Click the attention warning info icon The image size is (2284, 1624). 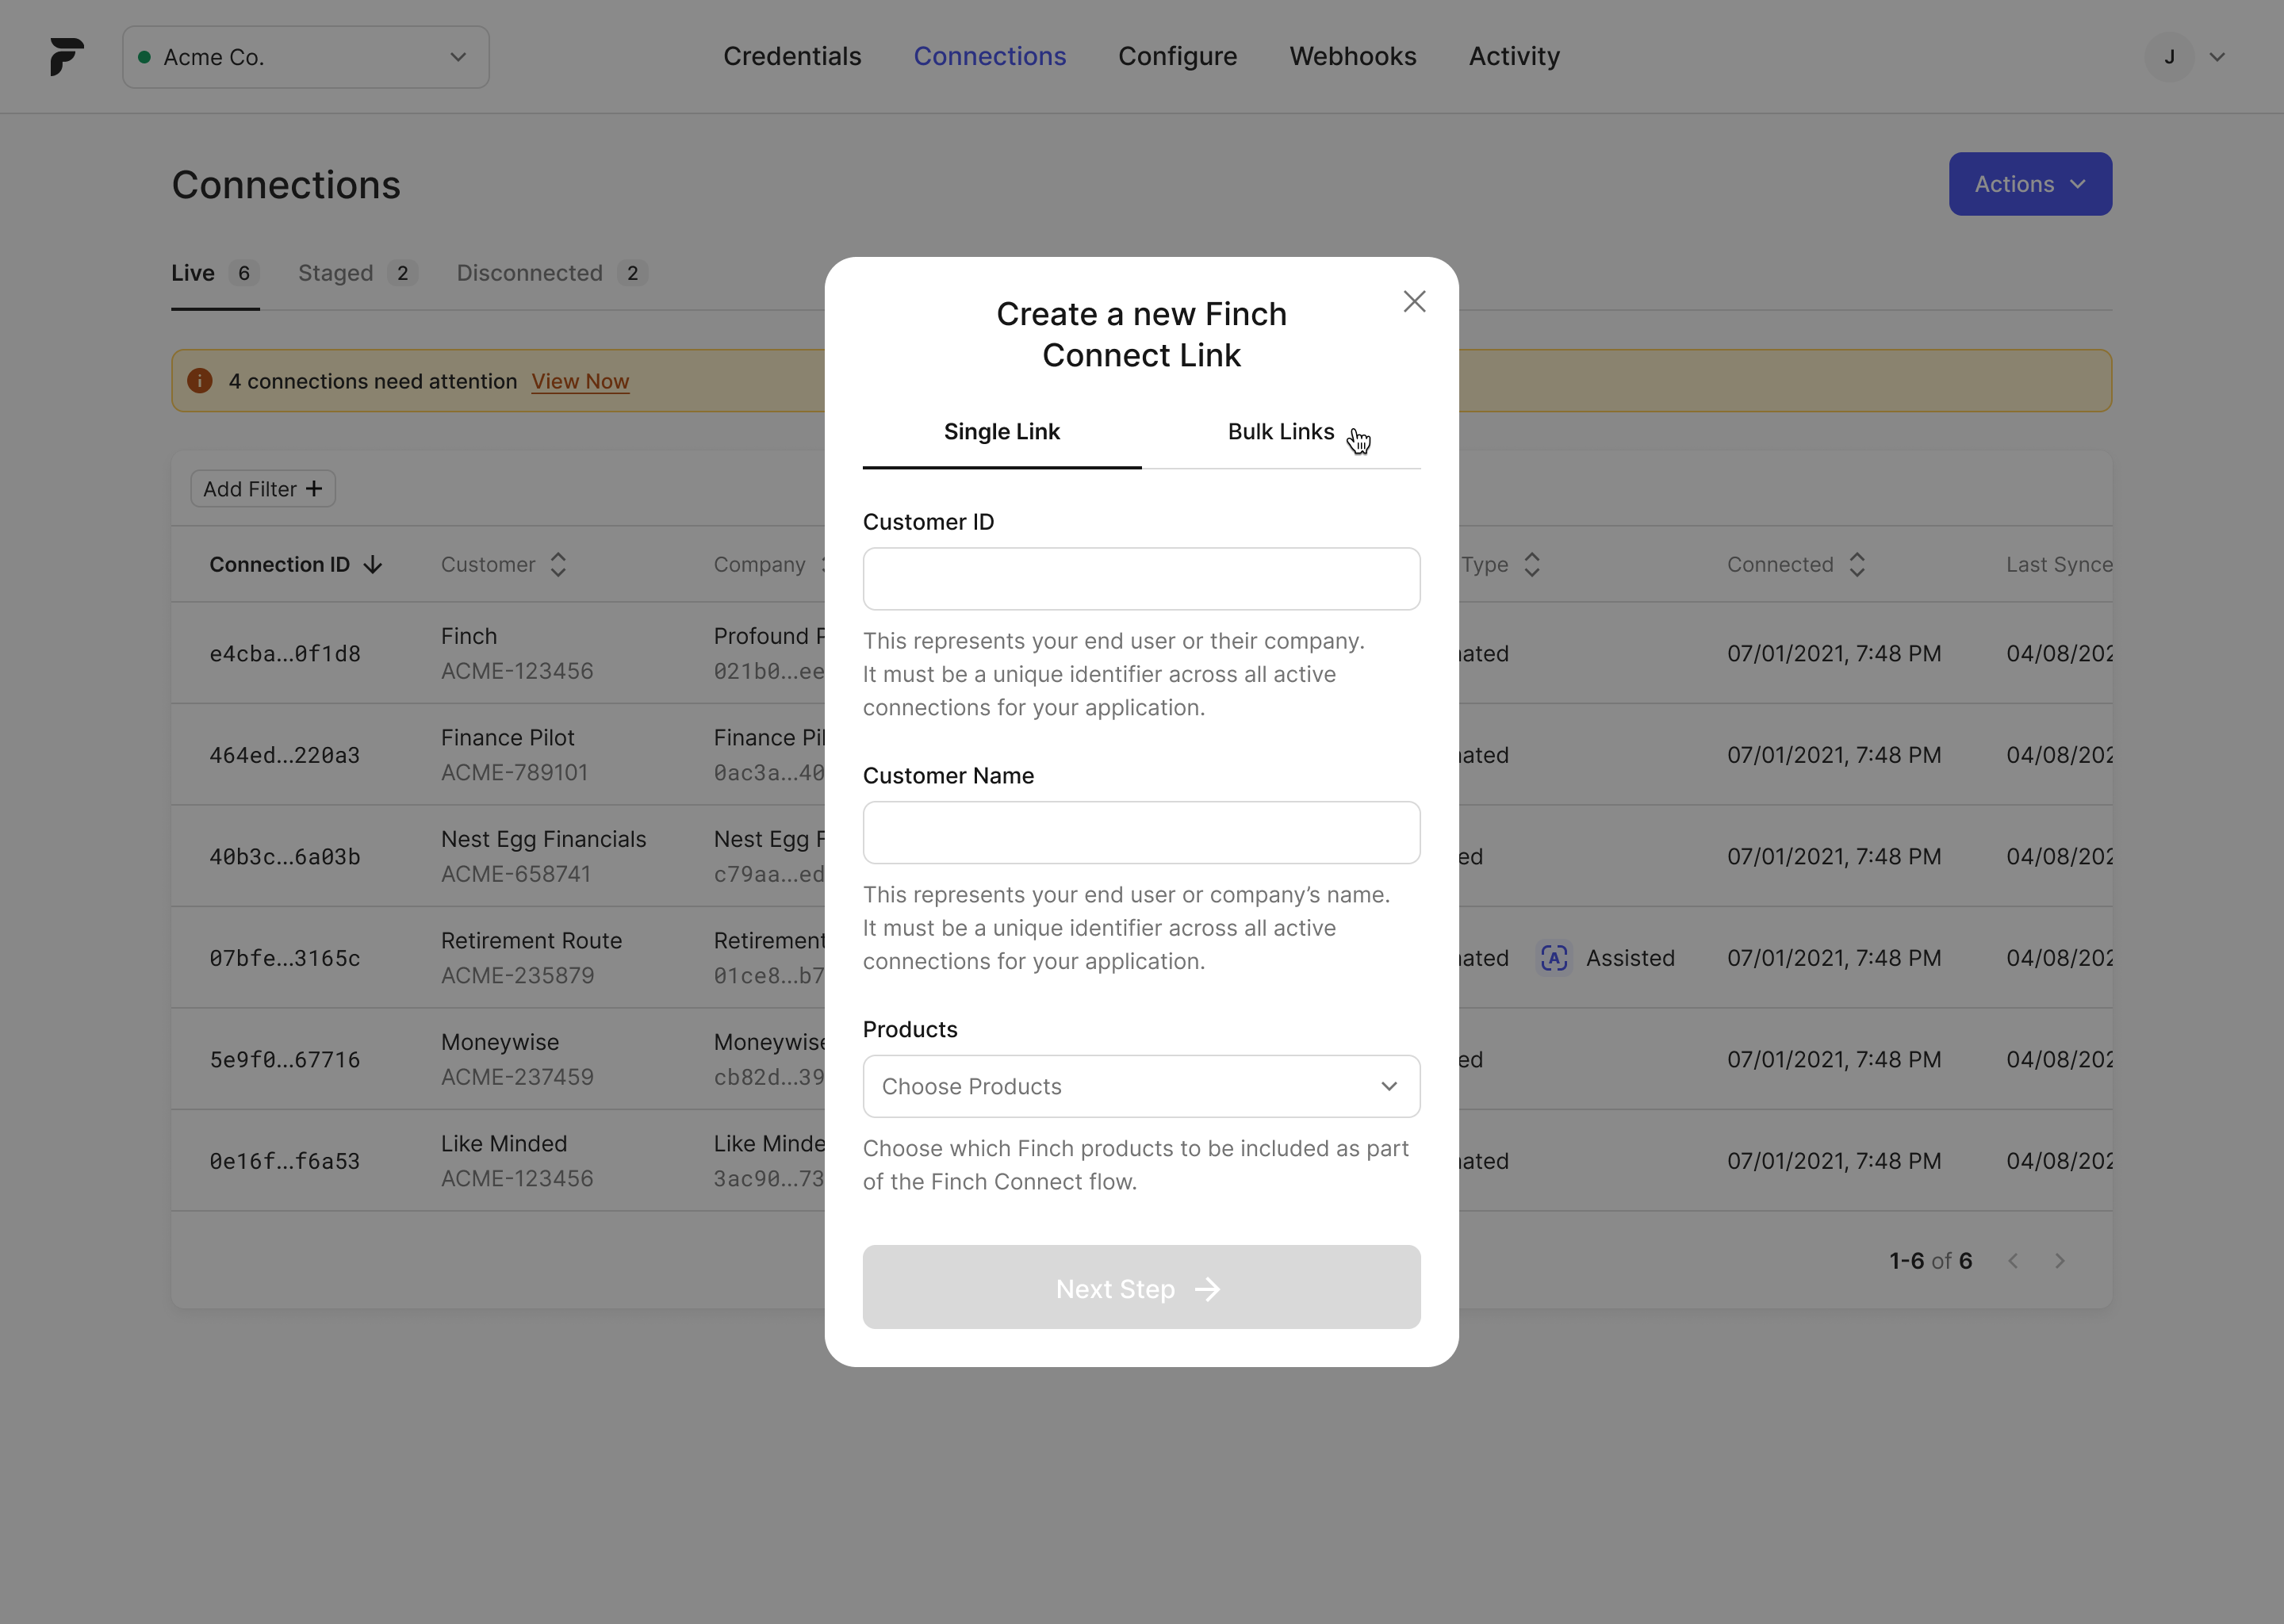point(200,381)
